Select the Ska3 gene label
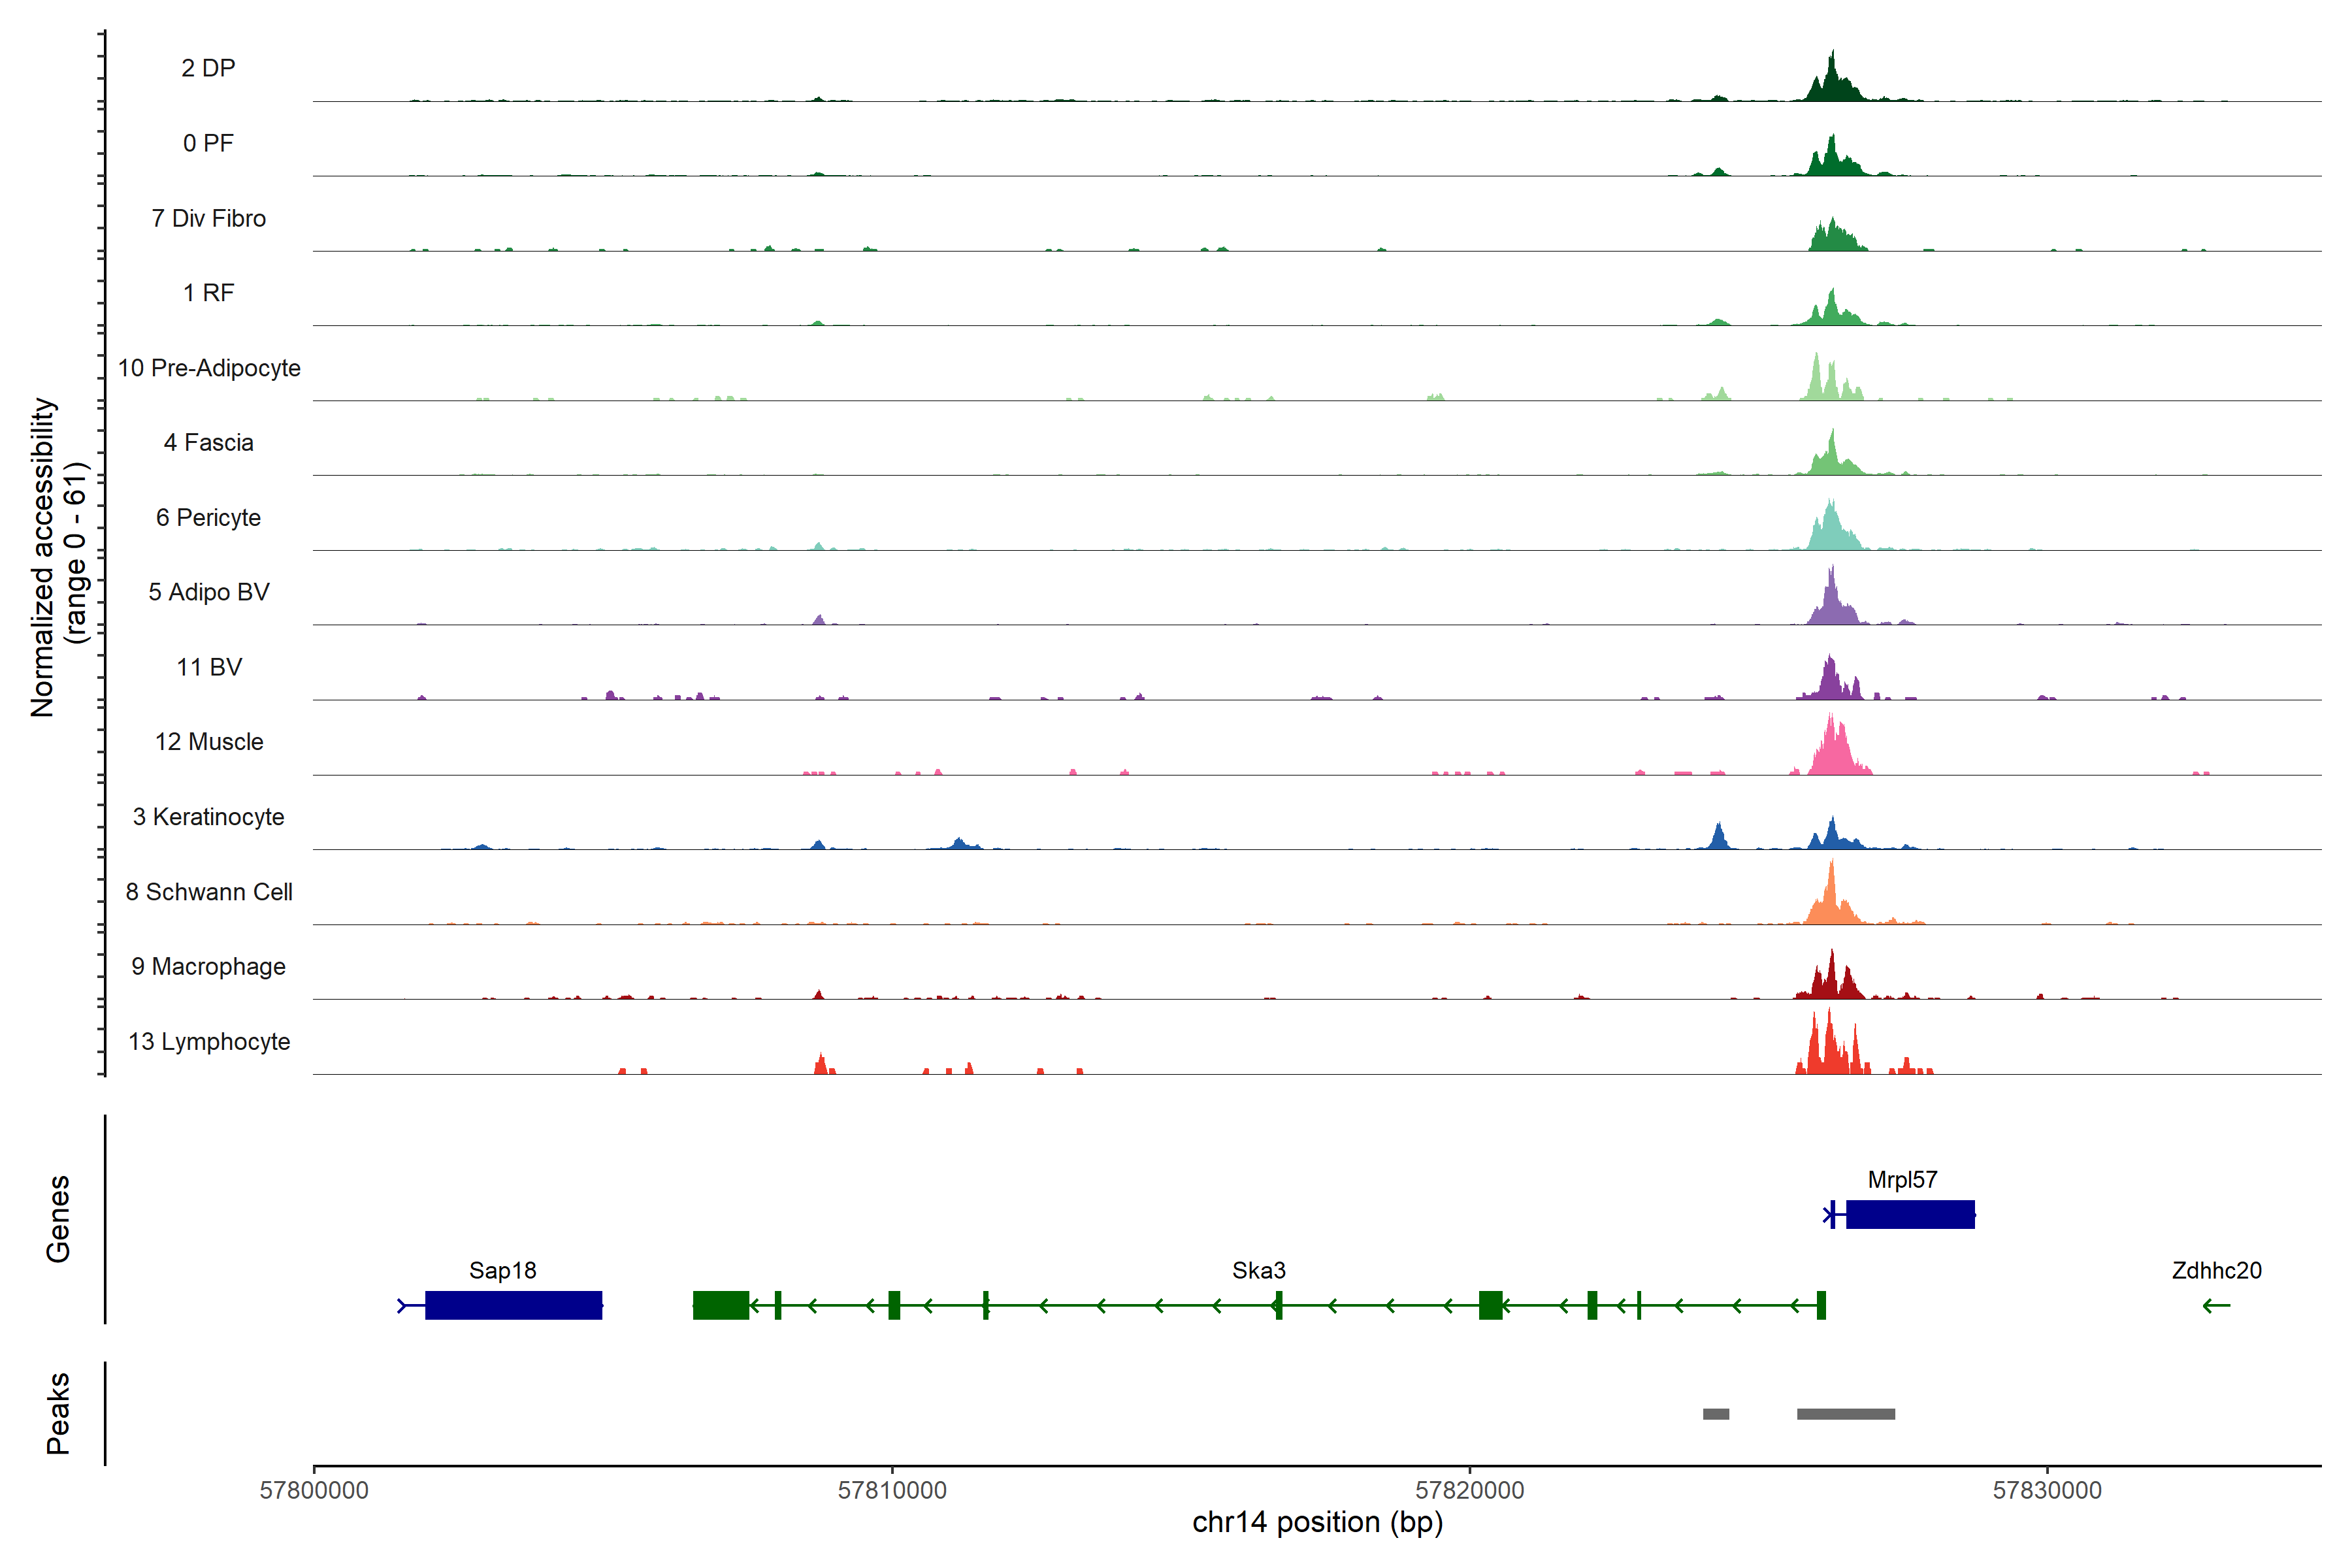This screenshot has width=2352, height=1568. 1258,1270
